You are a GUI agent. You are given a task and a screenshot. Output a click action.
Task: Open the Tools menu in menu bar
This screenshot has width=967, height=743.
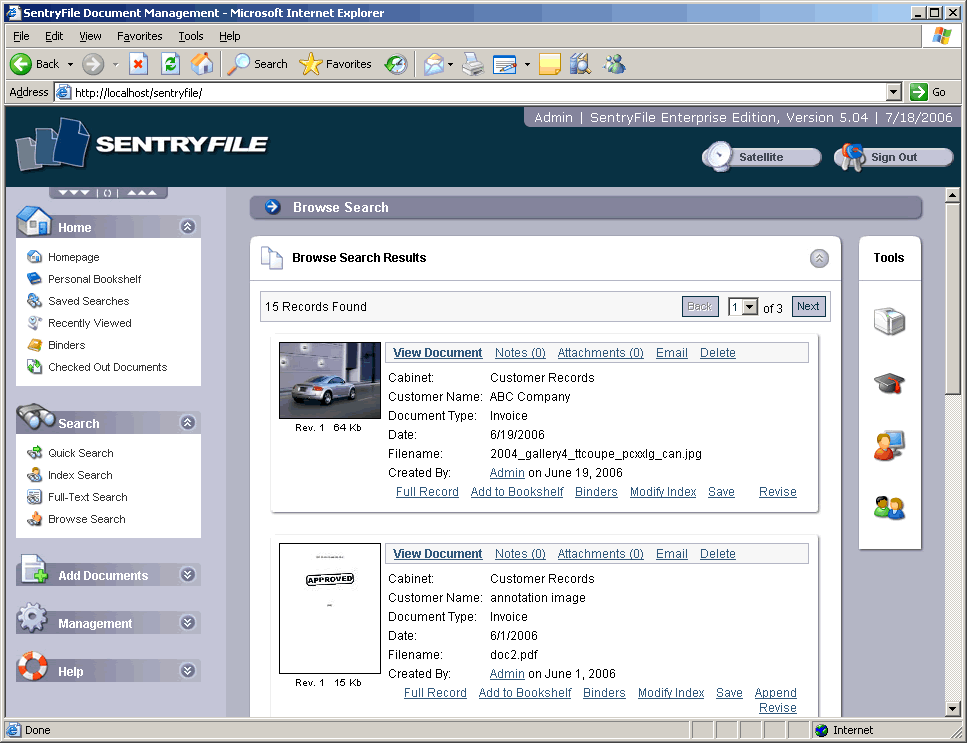click(x=190, y=36)
